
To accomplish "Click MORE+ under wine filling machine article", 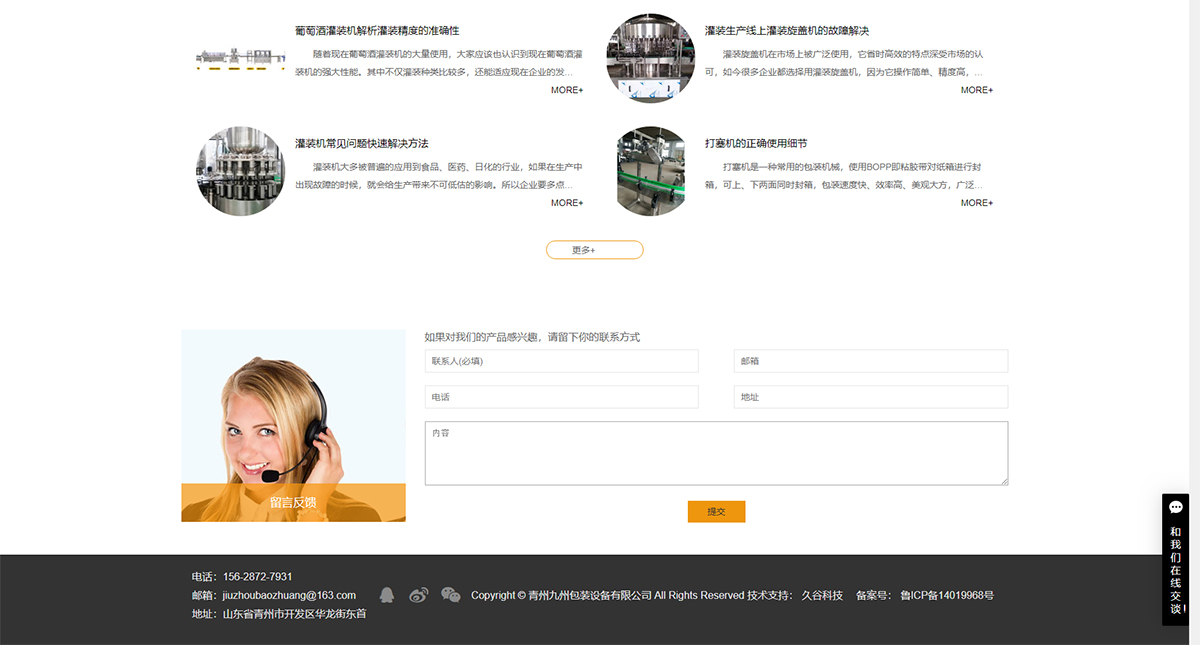I will [567, 90].
